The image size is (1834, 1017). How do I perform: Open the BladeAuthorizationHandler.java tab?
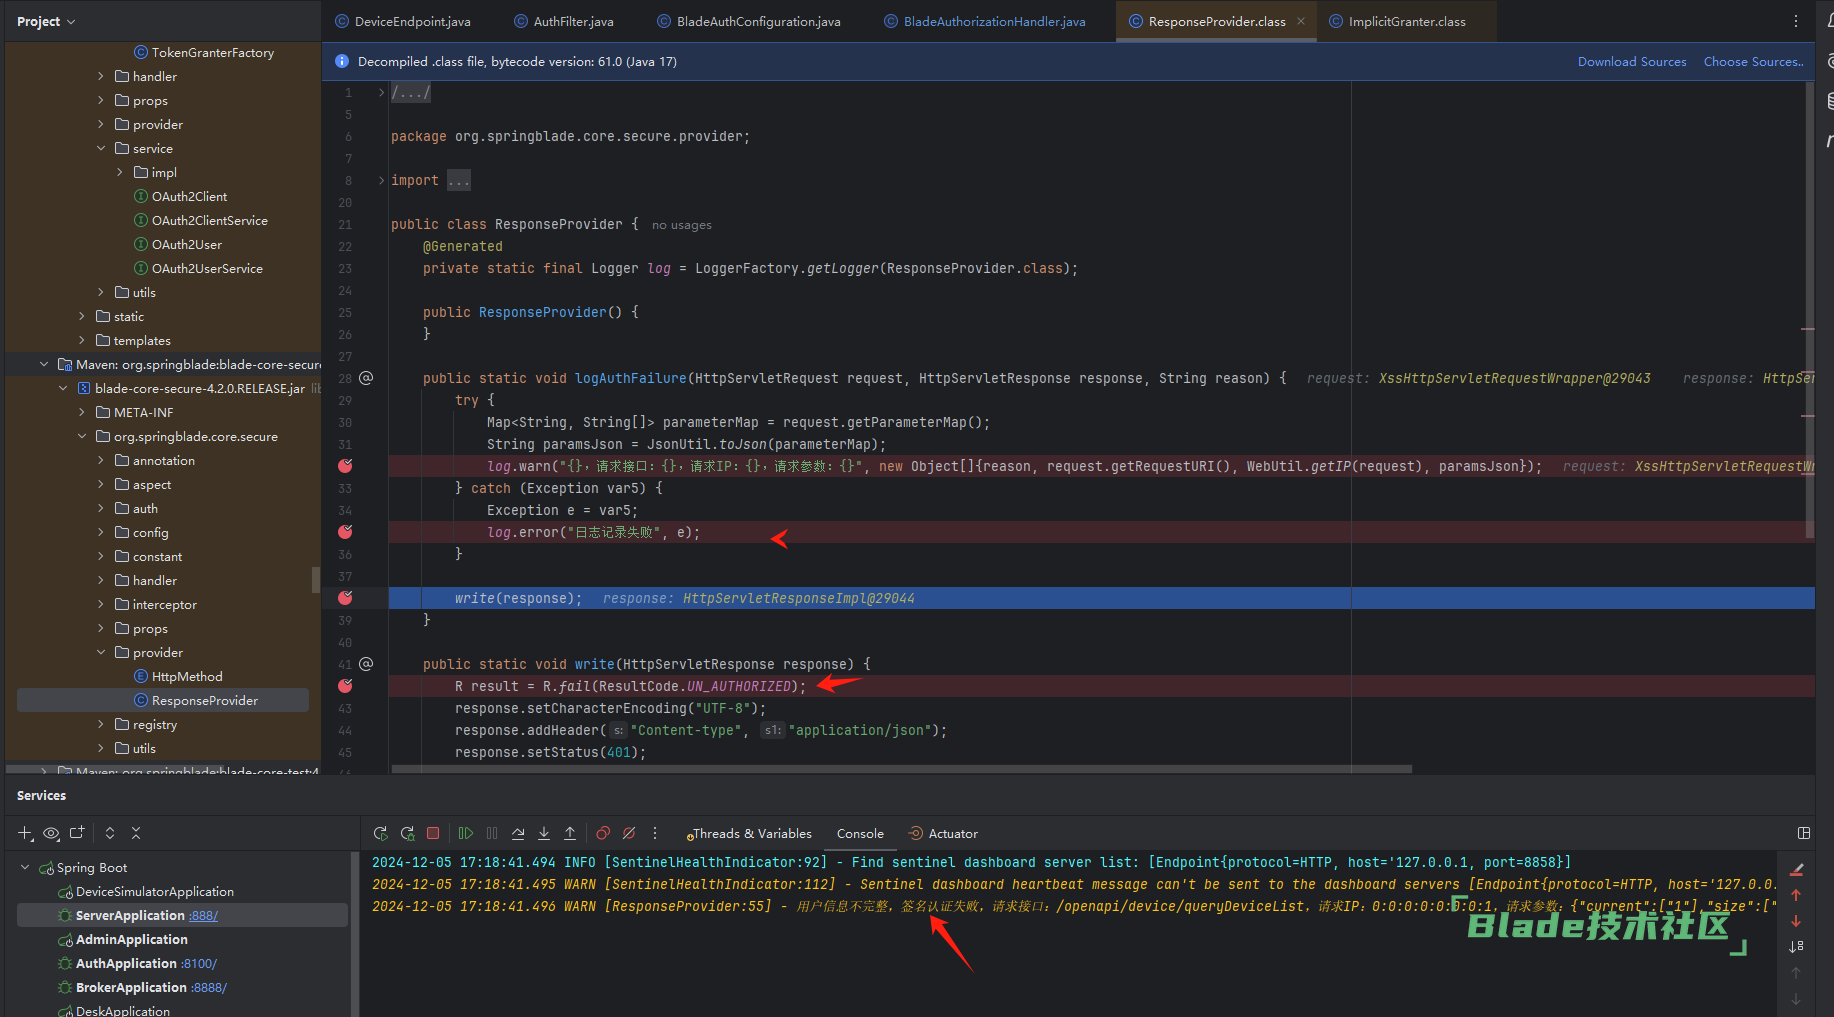(985, 21)
